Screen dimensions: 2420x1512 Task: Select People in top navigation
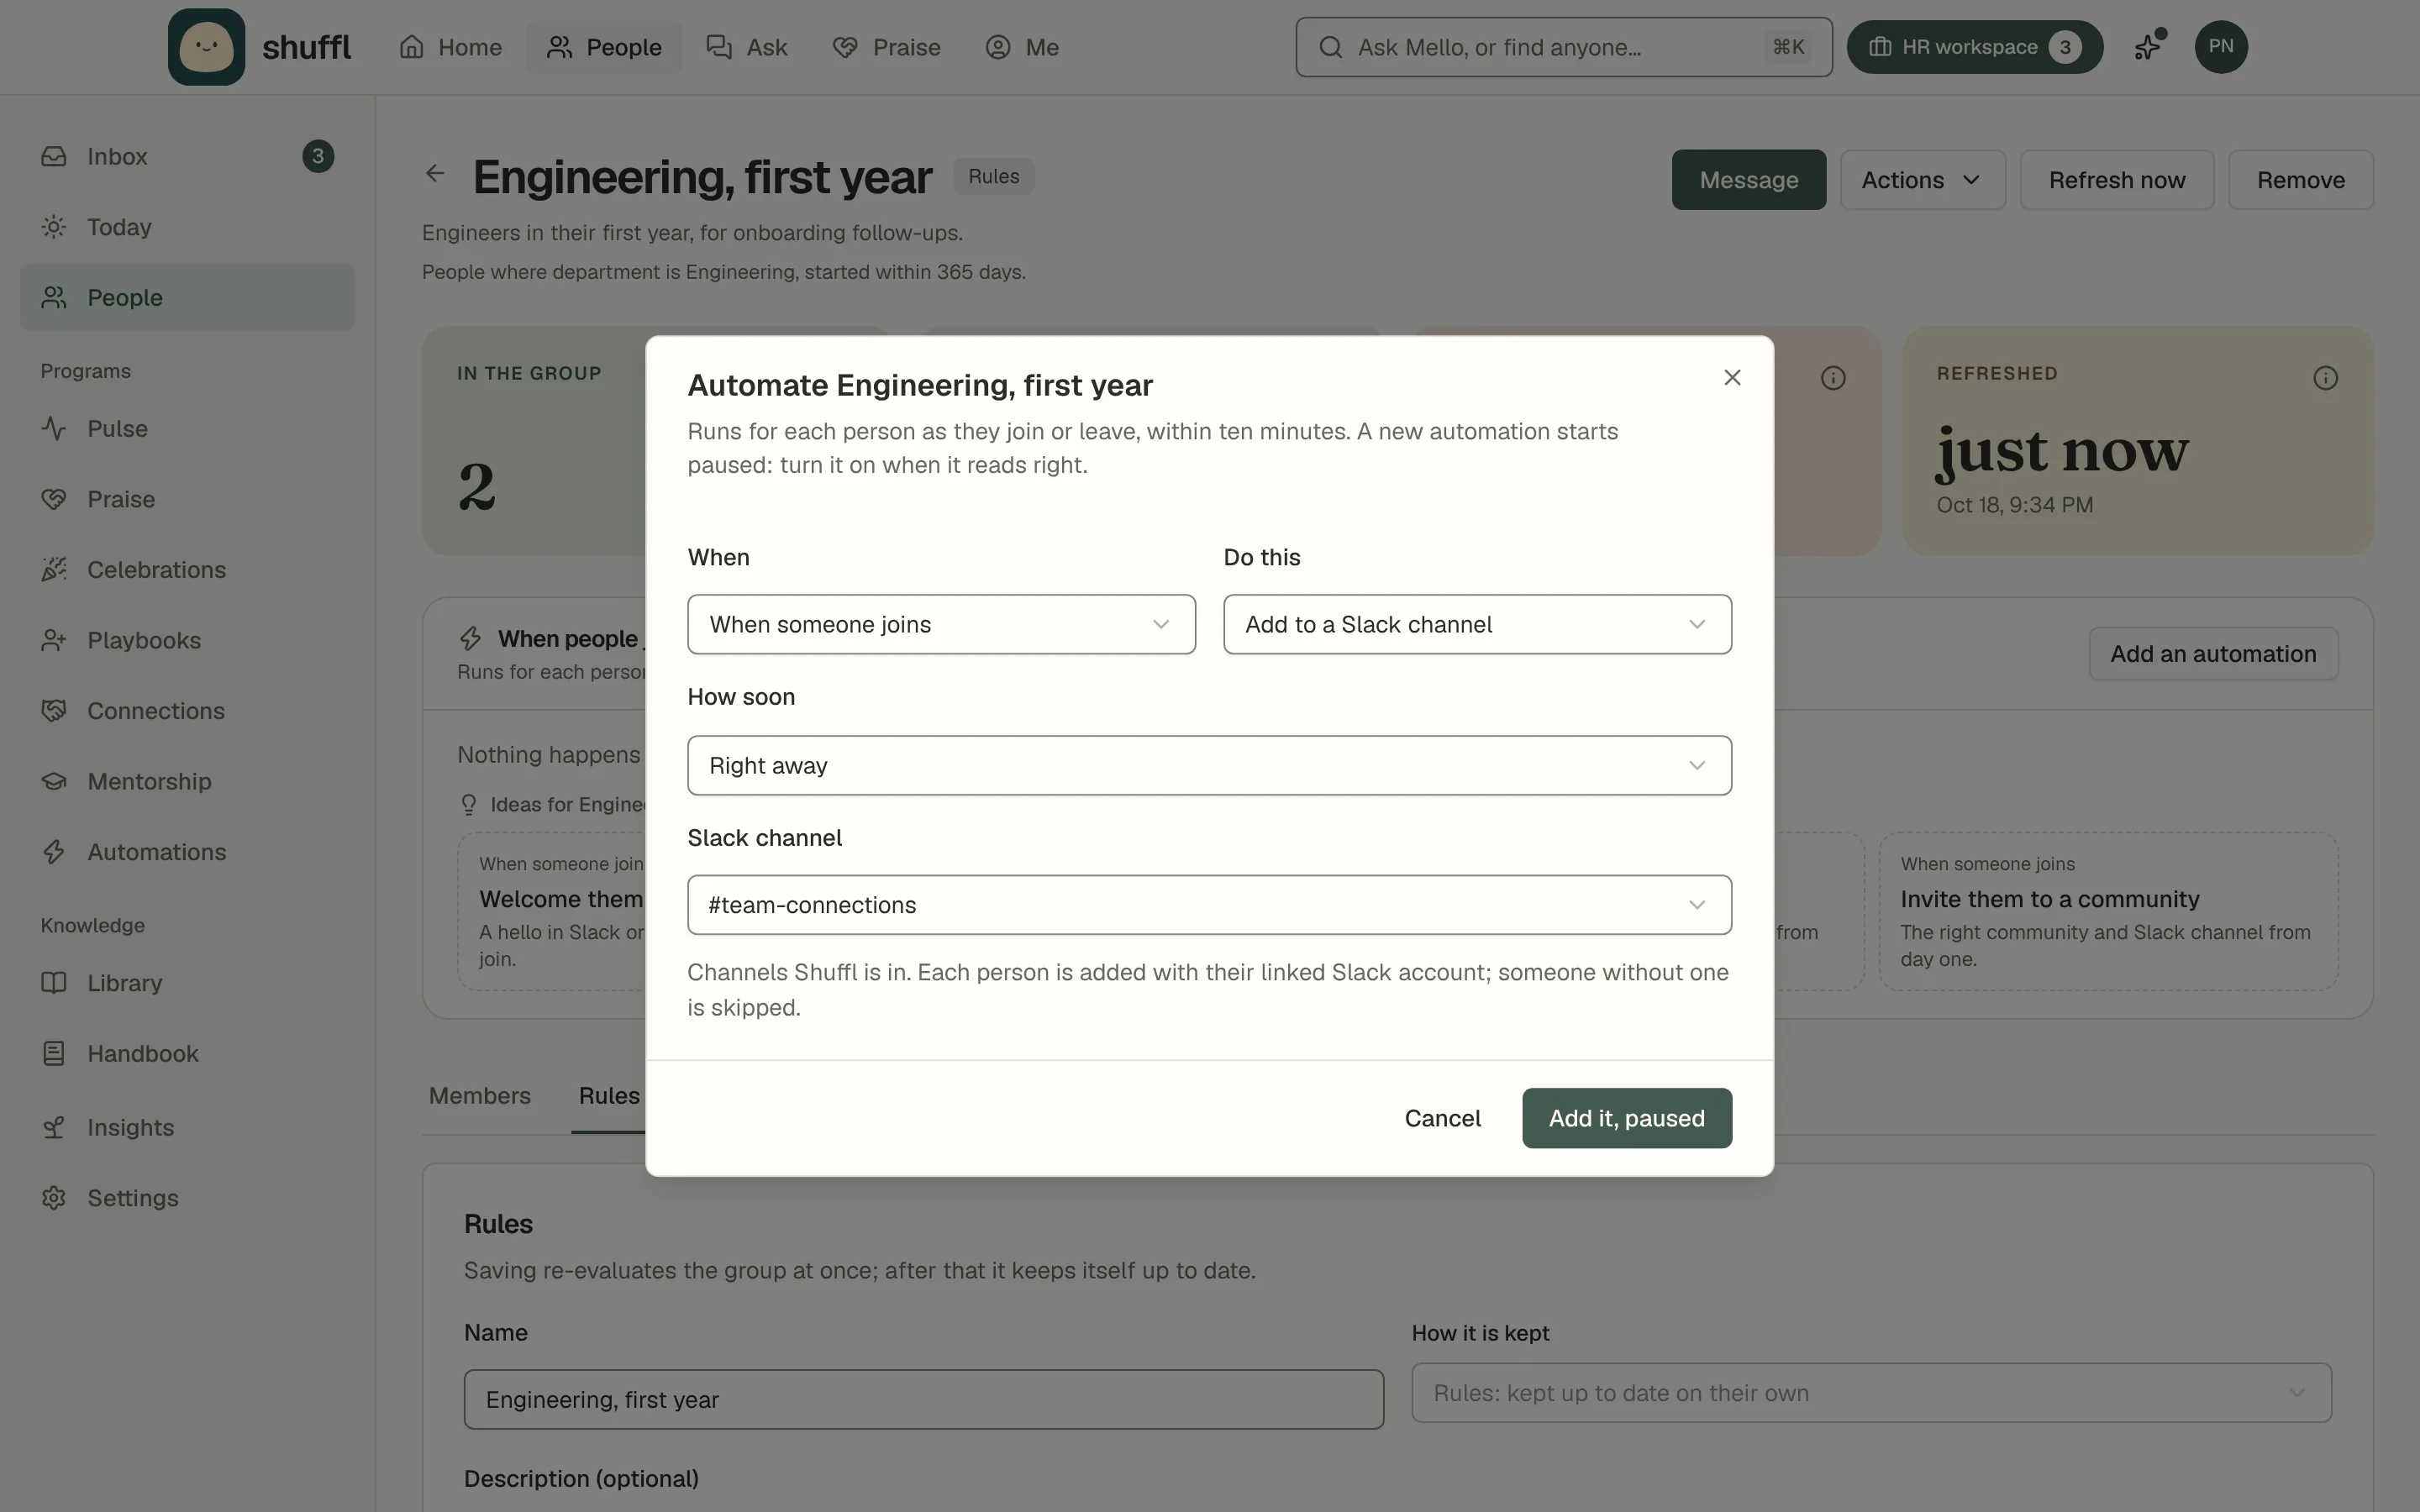(x=604, y=47)
